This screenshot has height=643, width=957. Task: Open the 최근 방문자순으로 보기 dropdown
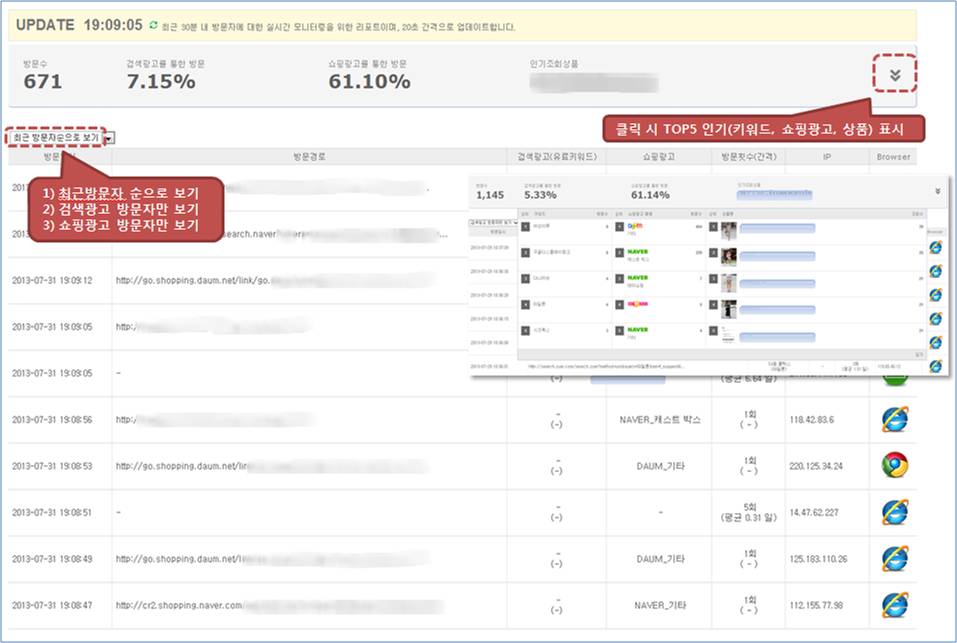click(108, 138)
